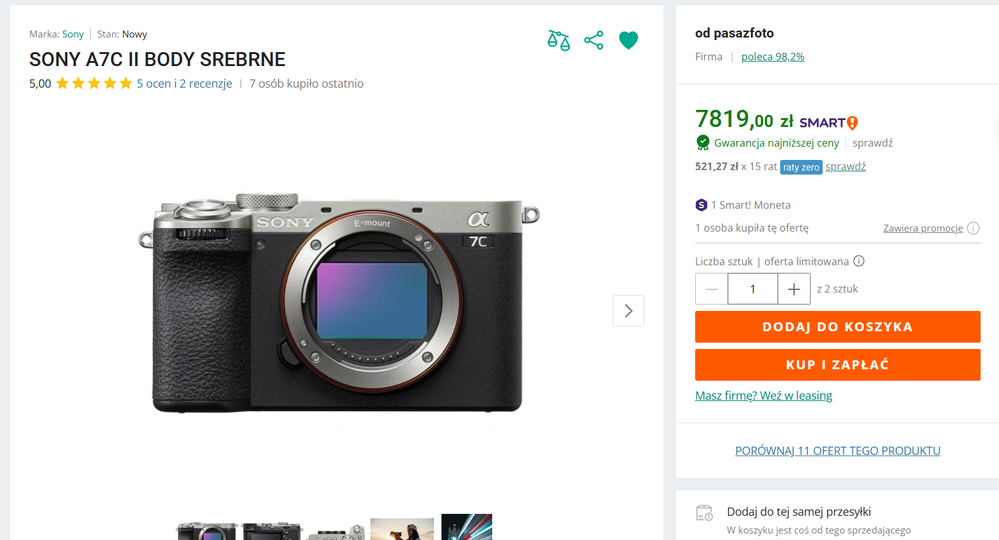The width and height of the screenshot is (999, 540).
Task: Click the poleca 98,2% seller rating link
Action: coord(772,57)
